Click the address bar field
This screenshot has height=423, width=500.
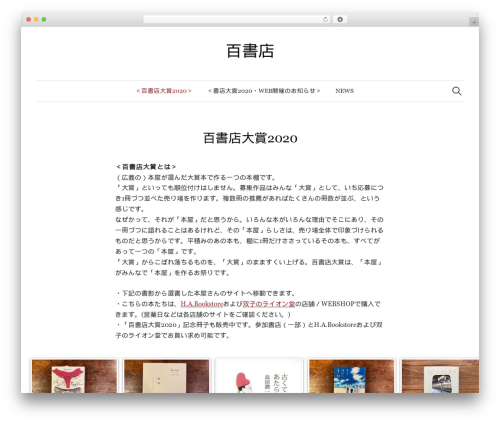236,19
